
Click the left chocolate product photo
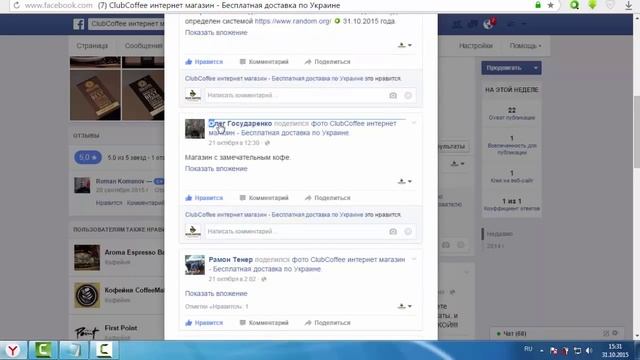pos(96,95)
